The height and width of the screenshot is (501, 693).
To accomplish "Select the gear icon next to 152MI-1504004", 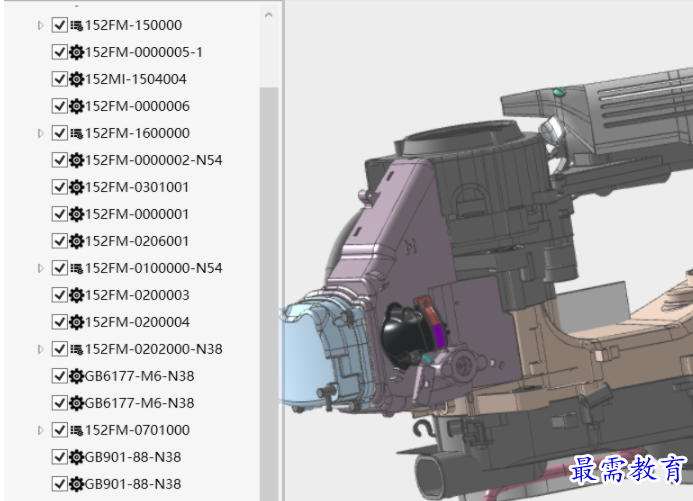I will coord(76,80).
